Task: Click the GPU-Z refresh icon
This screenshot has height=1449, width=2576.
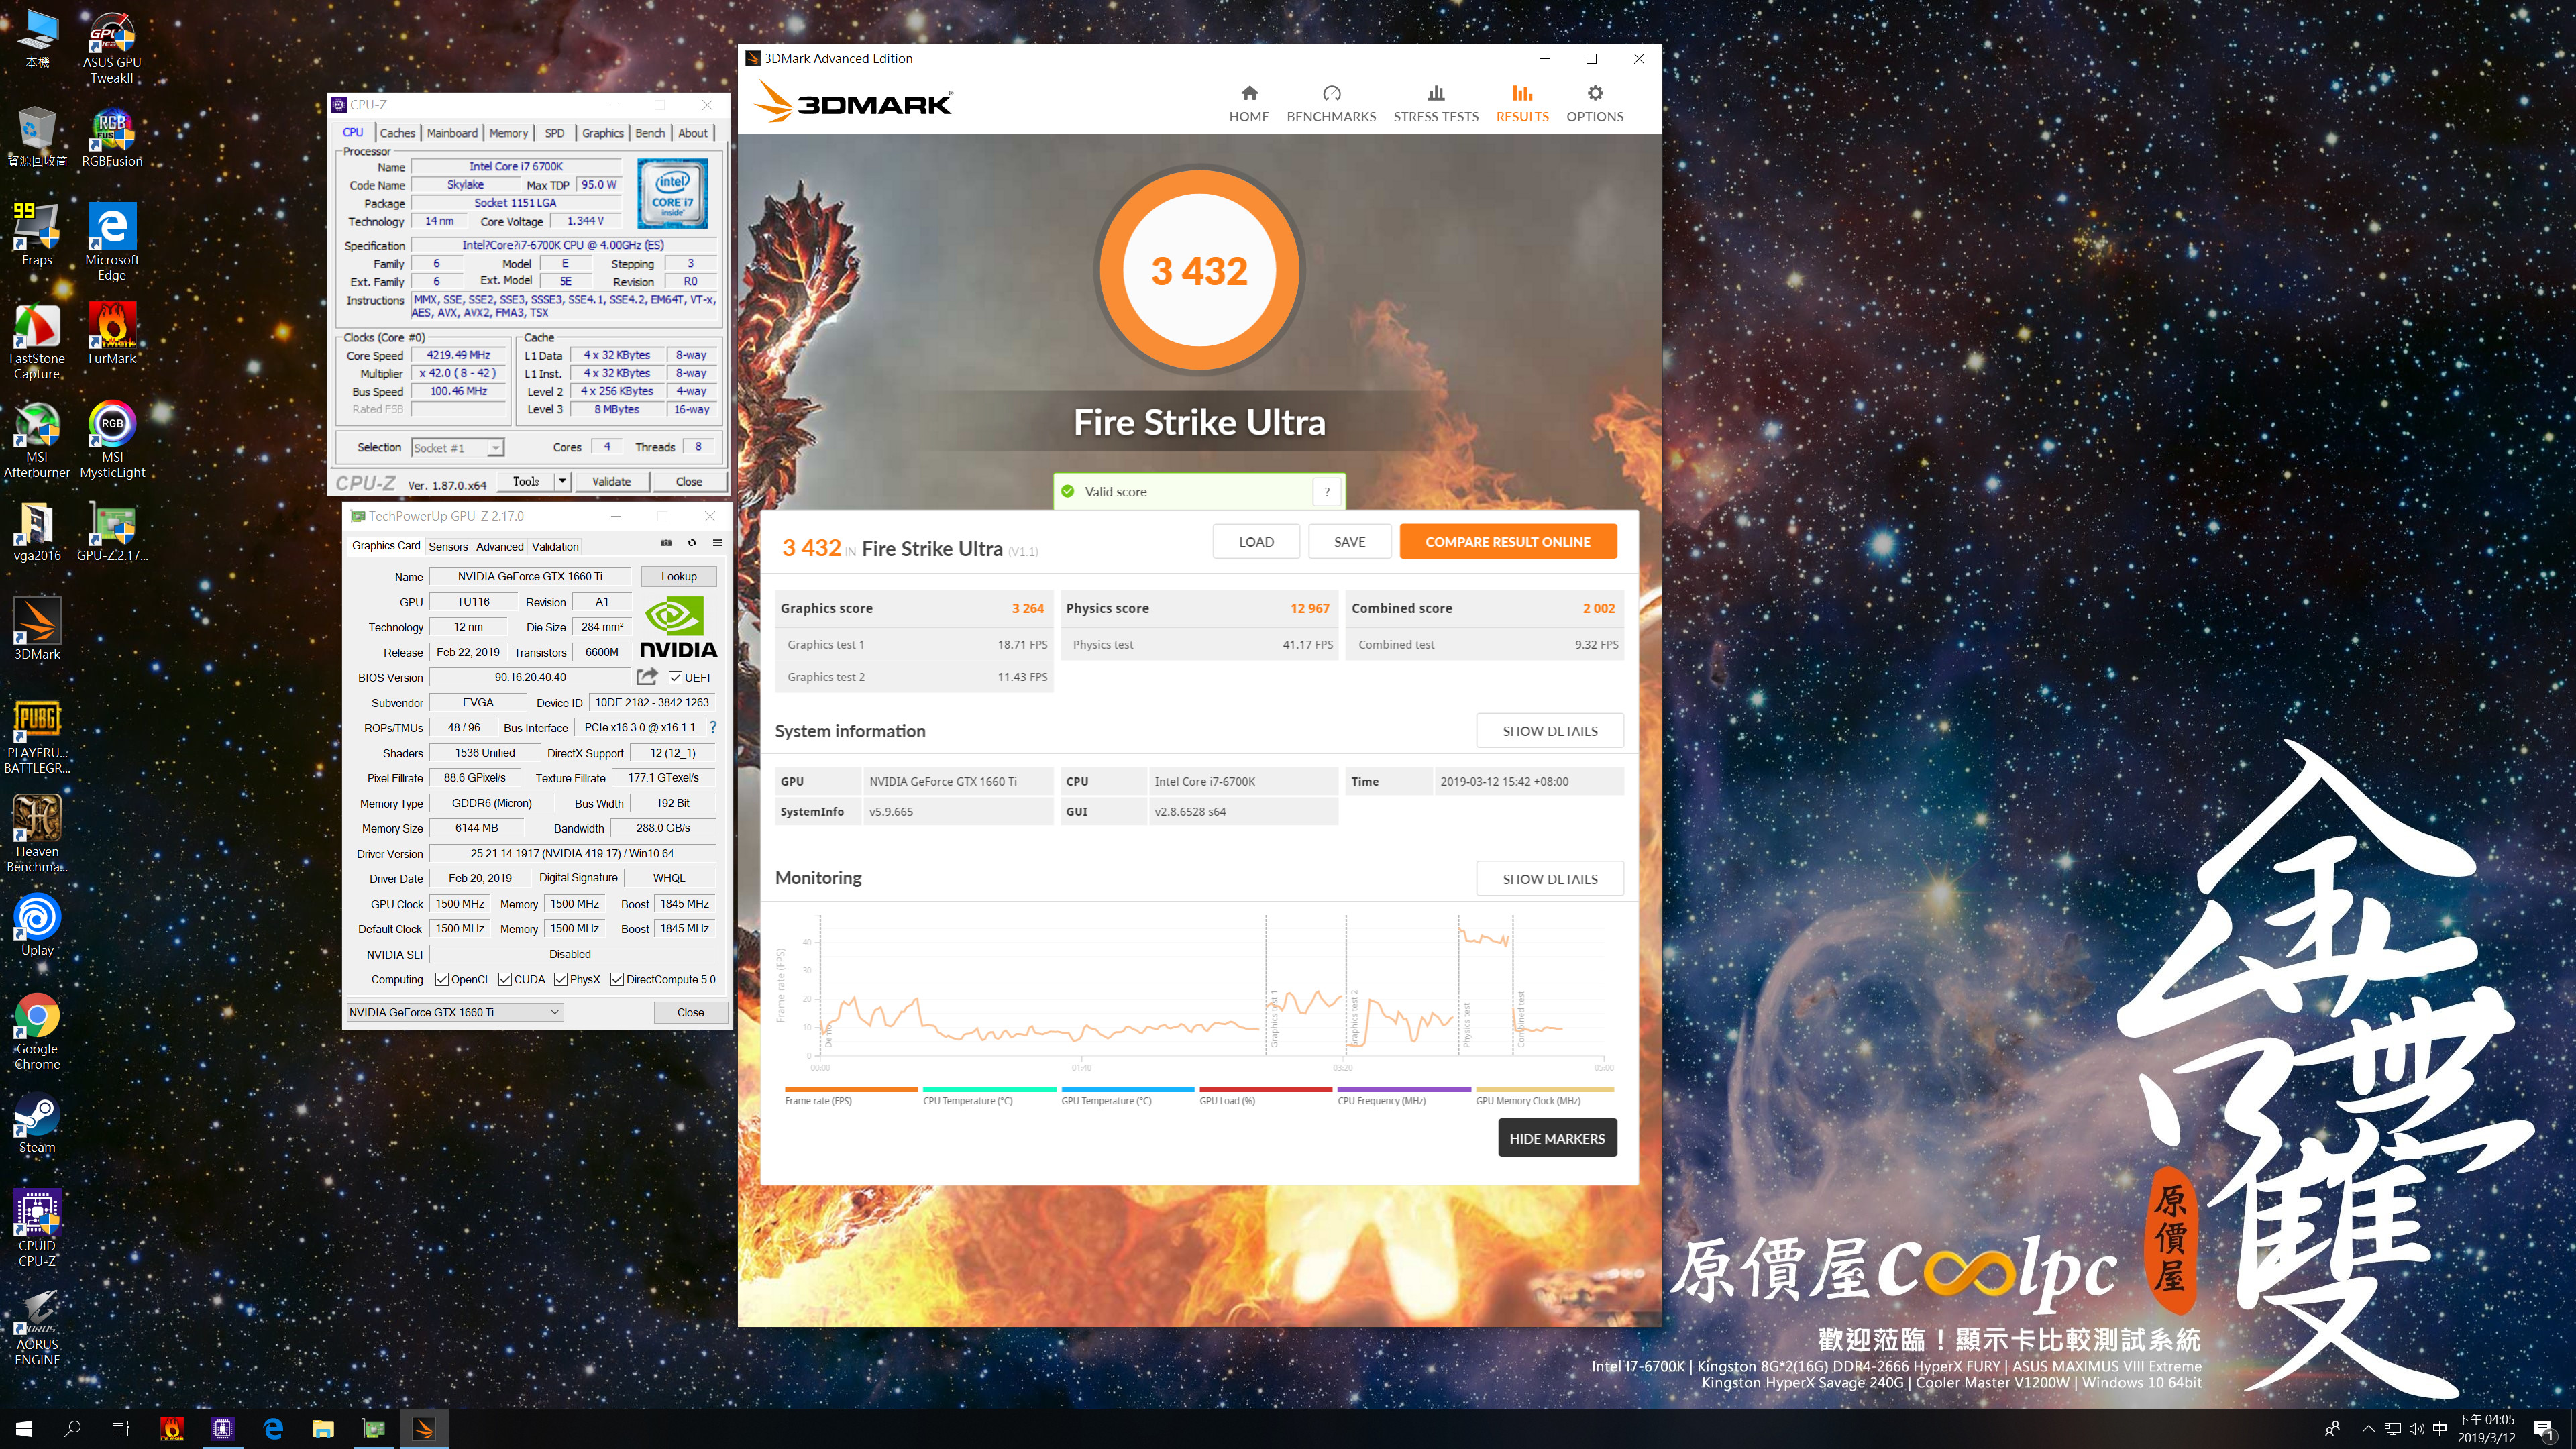Action: 691,543
